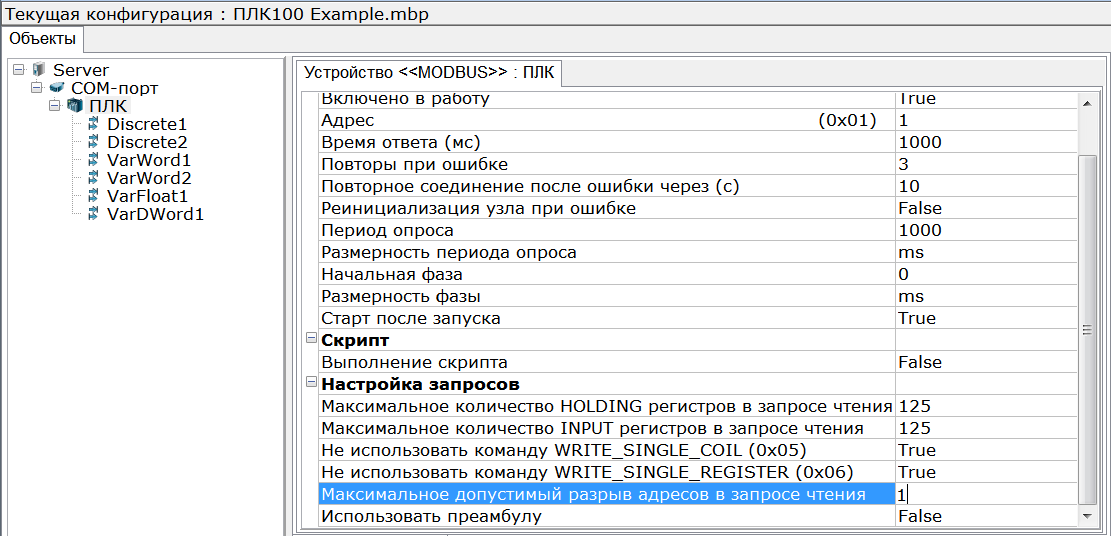This screenshot has width=1111, height=536.
Task: Click the Discrete1 tag icon
Action: [93, 124]
